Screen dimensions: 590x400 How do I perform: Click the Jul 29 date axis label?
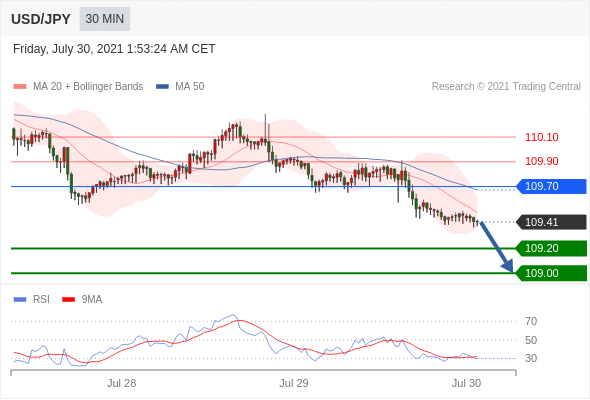pos(294,383)
